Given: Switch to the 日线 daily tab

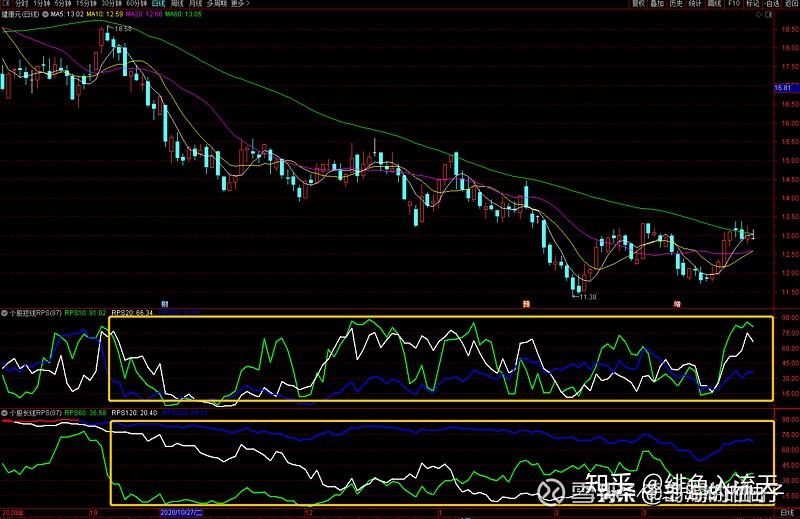Looking at the screenshot, I should (x=158, y=3).
